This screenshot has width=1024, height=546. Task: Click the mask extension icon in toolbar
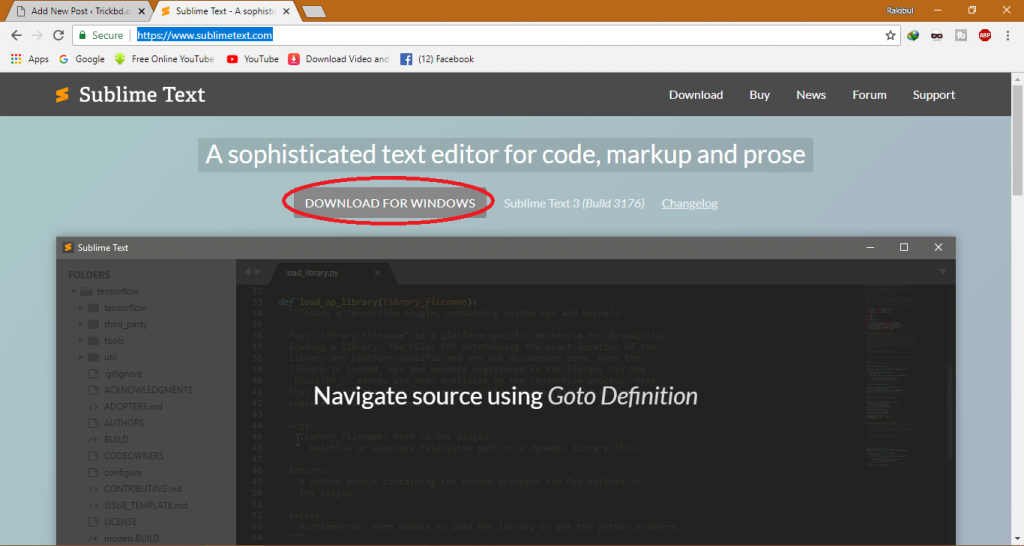(936, 35)
